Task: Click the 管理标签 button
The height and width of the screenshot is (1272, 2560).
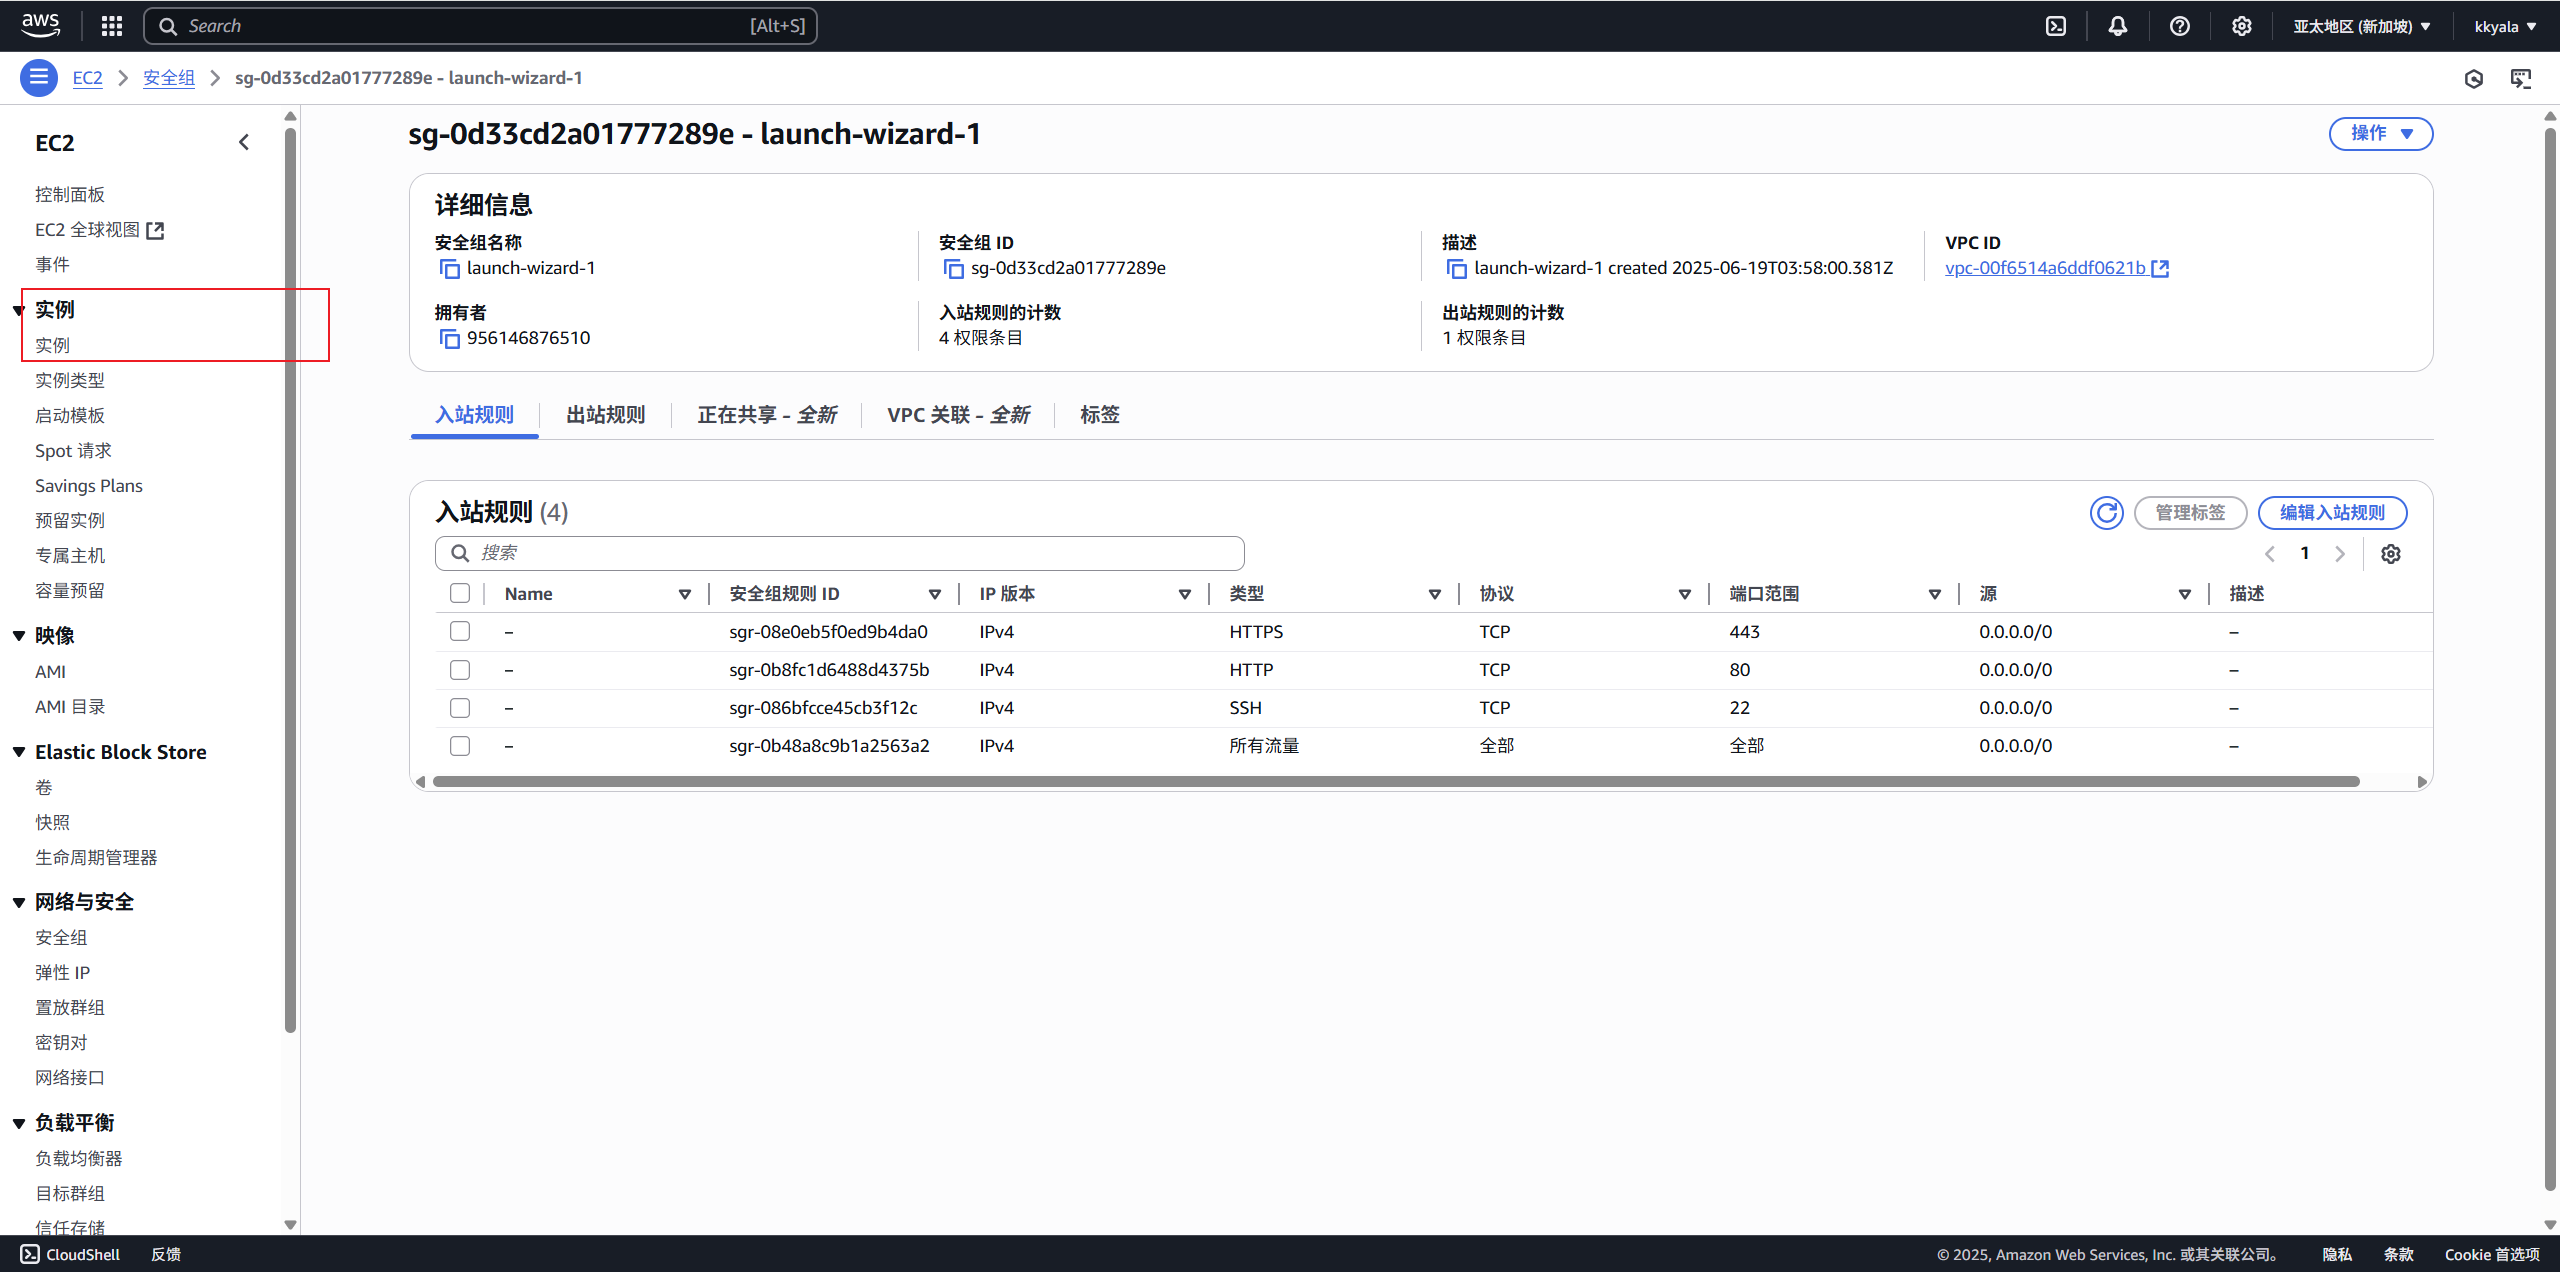Action: pos(2191,513)
